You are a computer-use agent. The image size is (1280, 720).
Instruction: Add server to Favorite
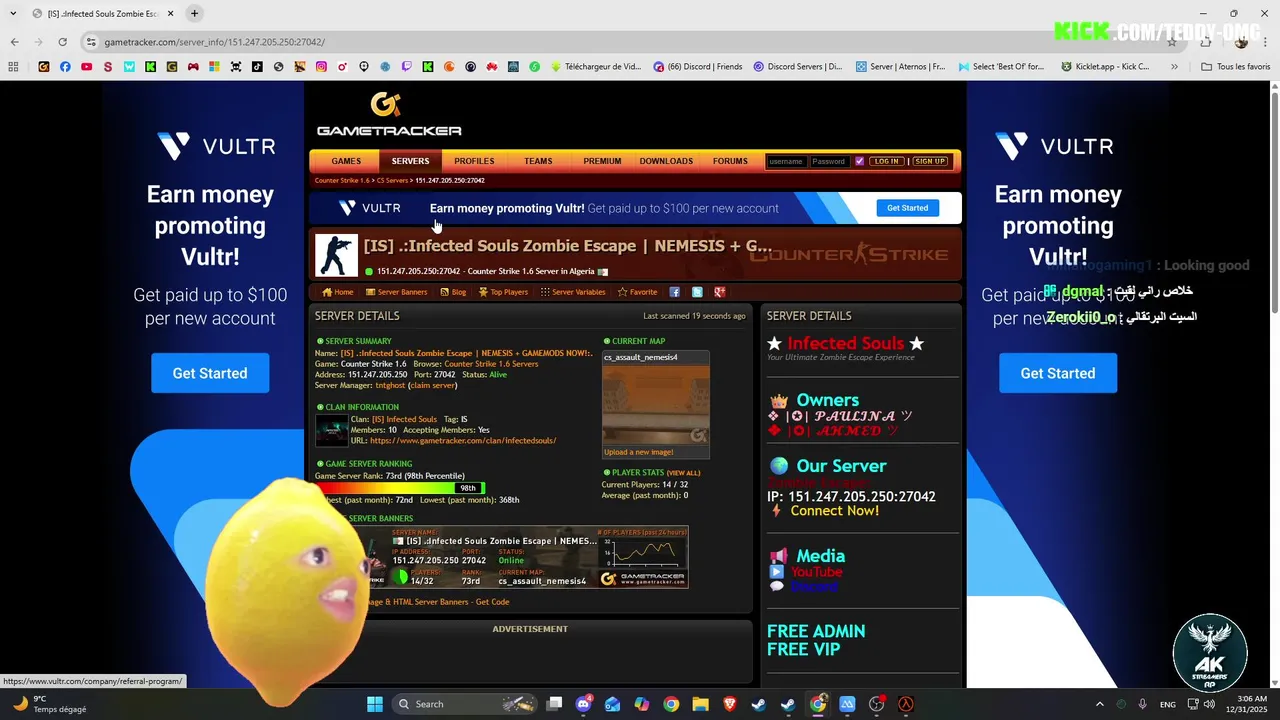(637, 292)
